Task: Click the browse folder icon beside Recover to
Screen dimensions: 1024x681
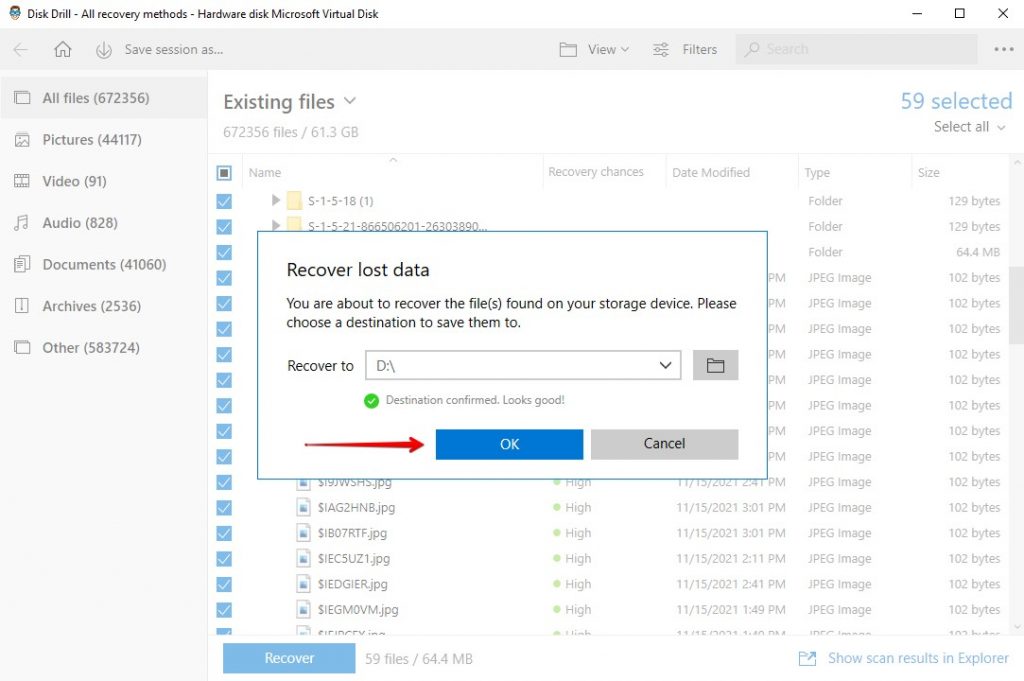Action: [x=715, y=365]
